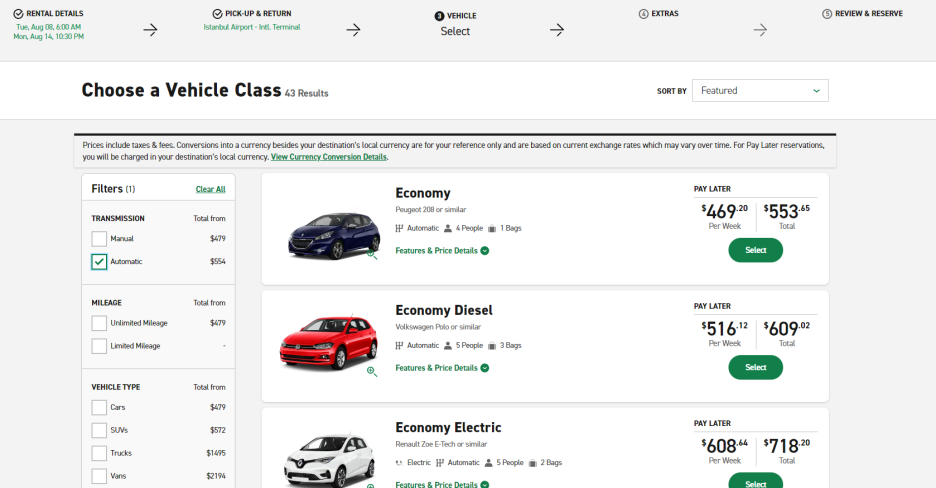Check the Vans vehicle type box
The height and width of the screenshot is (488, 936).
click(99, 476)
